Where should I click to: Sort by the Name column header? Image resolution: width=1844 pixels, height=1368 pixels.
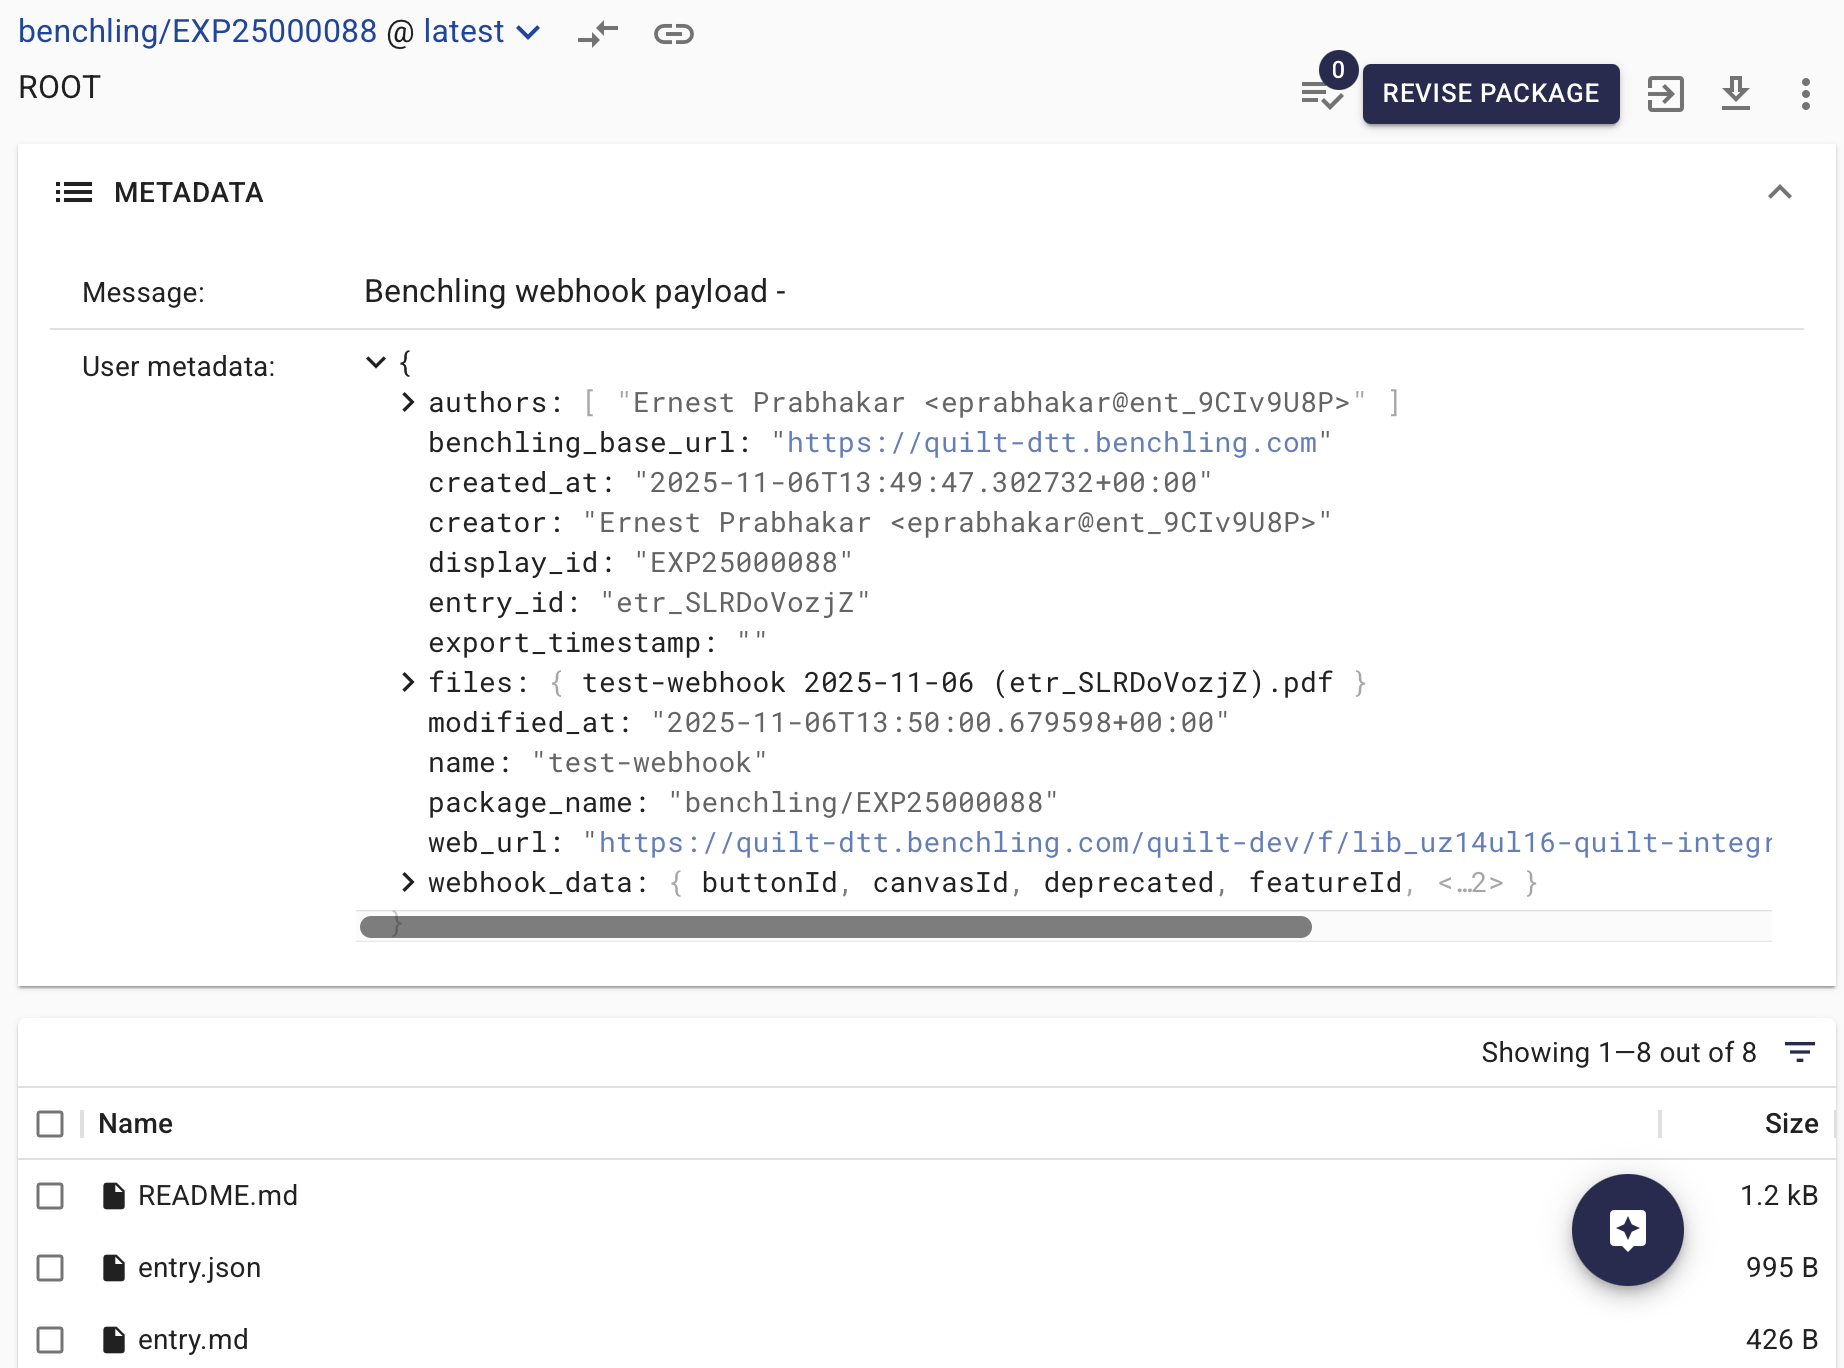[x=135, y=1124]
